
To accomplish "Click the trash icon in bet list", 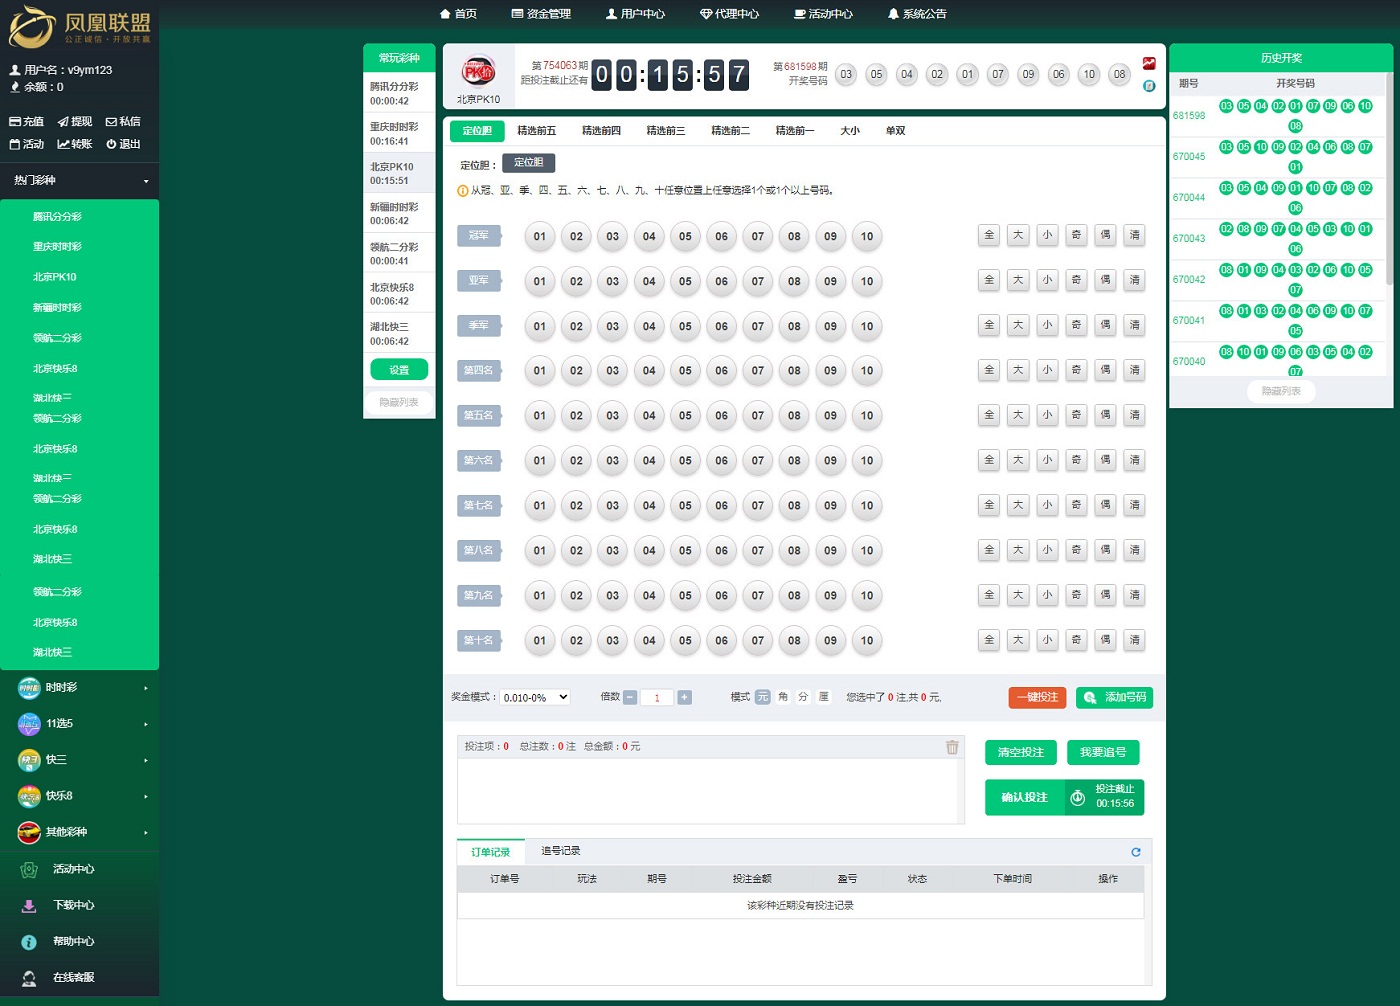I will pyautogui.click(x=952, y=747).
